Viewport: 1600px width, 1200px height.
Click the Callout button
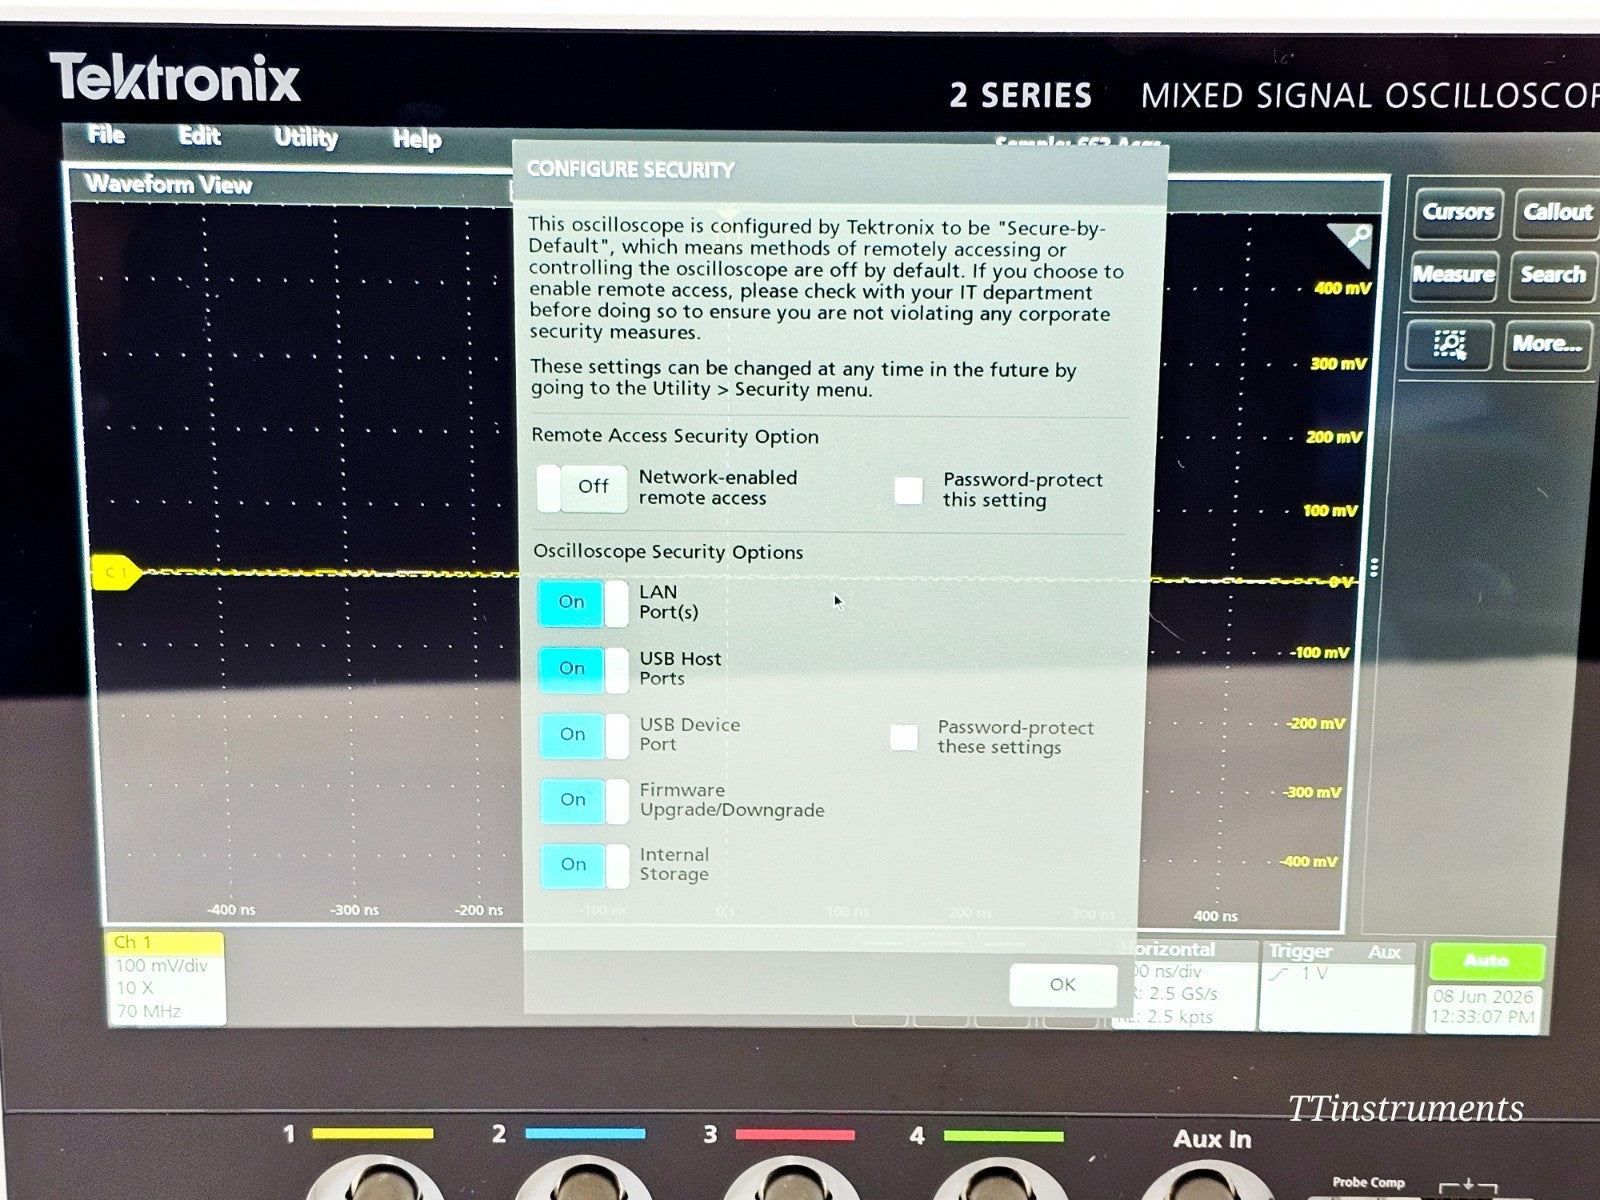point(1557,213)
